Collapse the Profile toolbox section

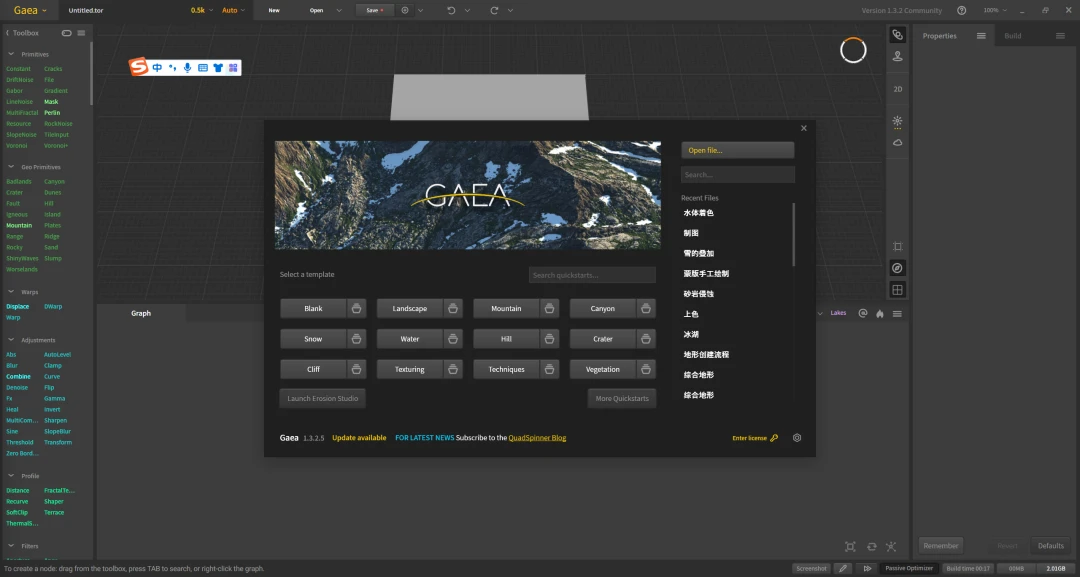pyautogui.click(x=11, y=476)
